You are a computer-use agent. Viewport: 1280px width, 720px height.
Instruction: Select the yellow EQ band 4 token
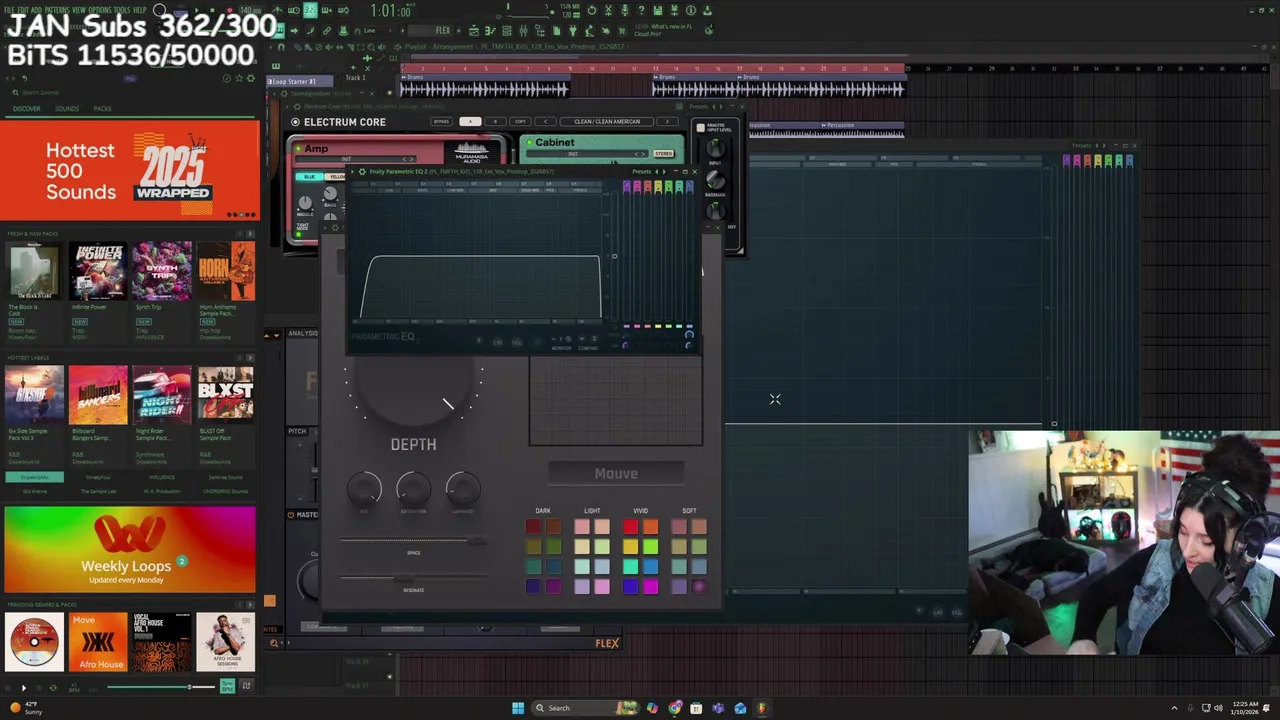(658, 187)
